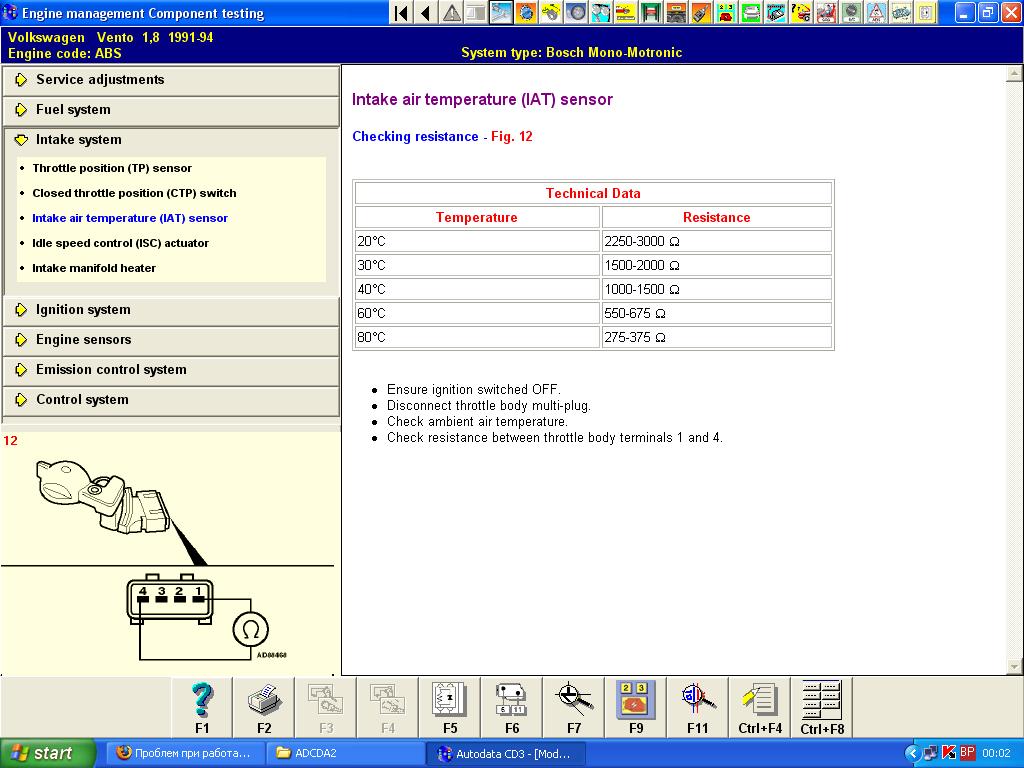Select Intake manifold heater entry

tap(94, 268)
